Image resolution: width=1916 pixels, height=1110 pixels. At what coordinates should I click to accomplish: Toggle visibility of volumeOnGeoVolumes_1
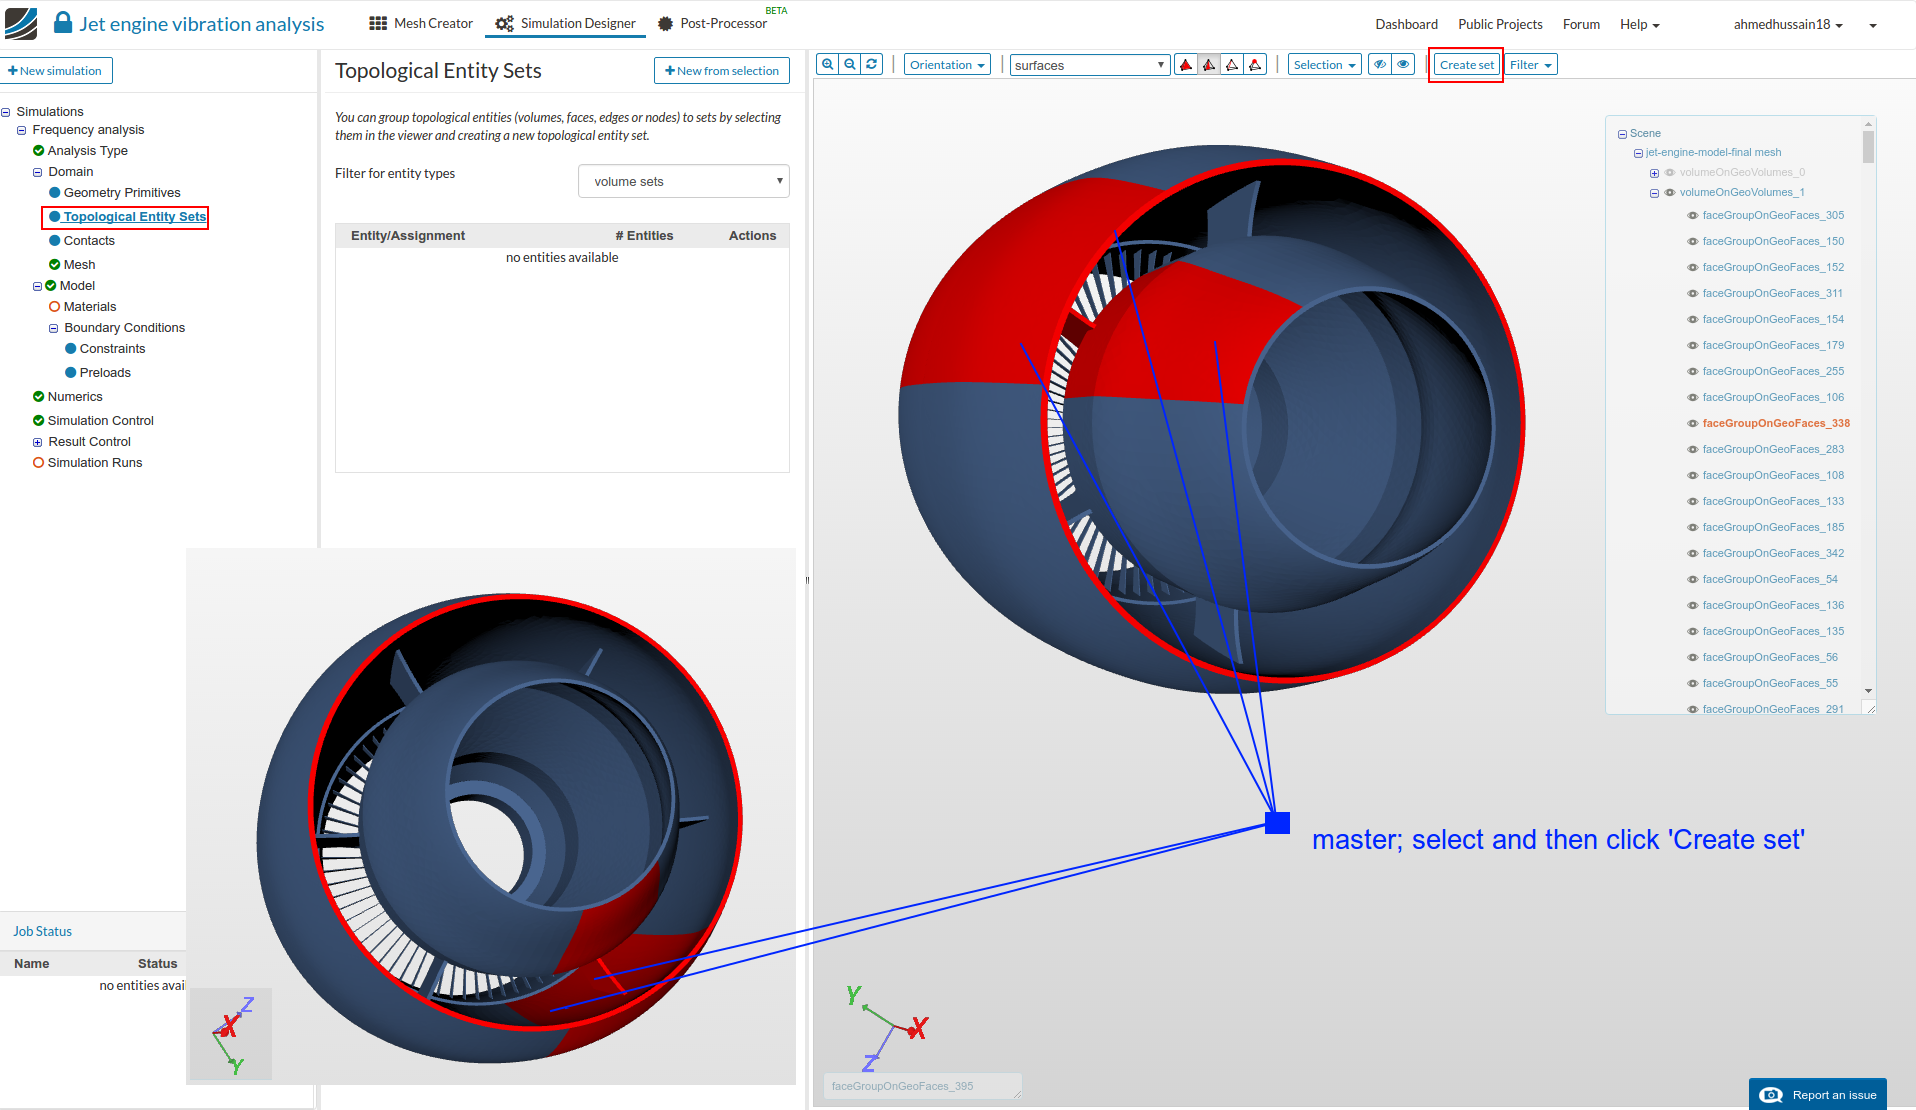[x=1669, y=193]
